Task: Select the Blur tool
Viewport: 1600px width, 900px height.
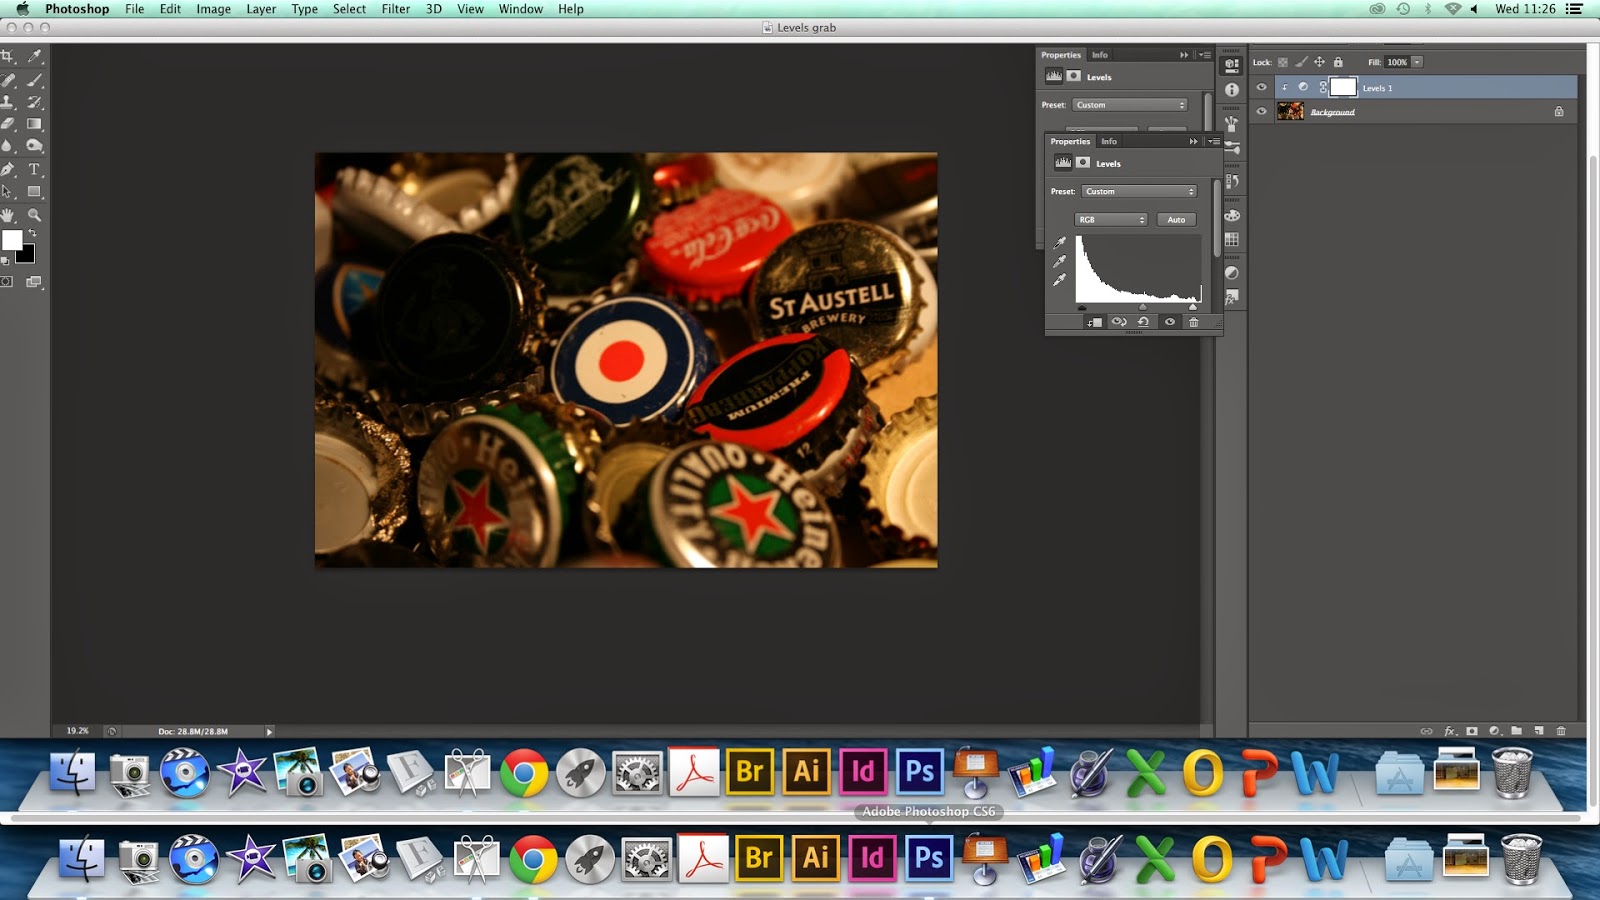Action: coord(8,146)
